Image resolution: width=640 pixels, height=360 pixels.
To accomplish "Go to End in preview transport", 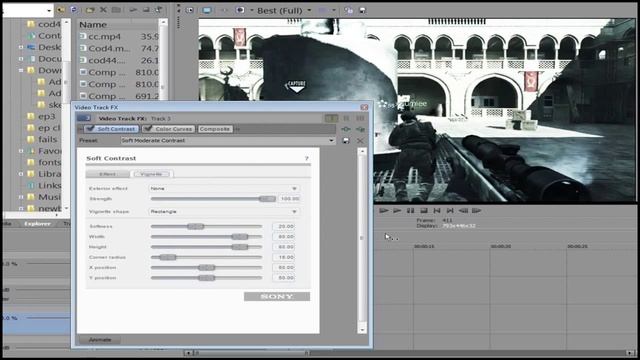I will click(450, 211).
